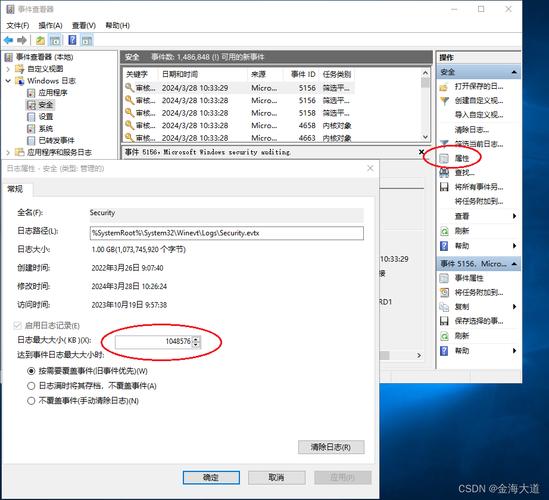Open the 文件(F) menu
Viewport: 549px width, 500px height.
[18, 25]
